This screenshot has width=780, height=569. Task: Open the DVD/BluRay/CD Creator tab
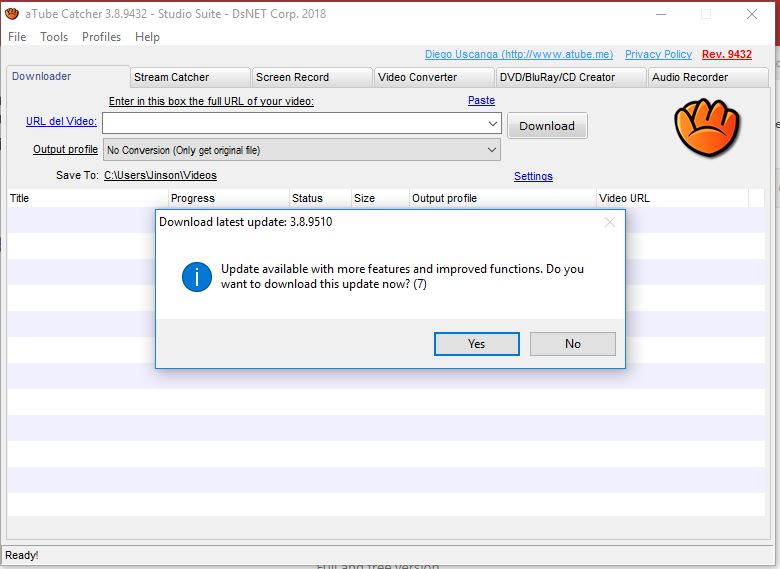[x=571, y=77]
